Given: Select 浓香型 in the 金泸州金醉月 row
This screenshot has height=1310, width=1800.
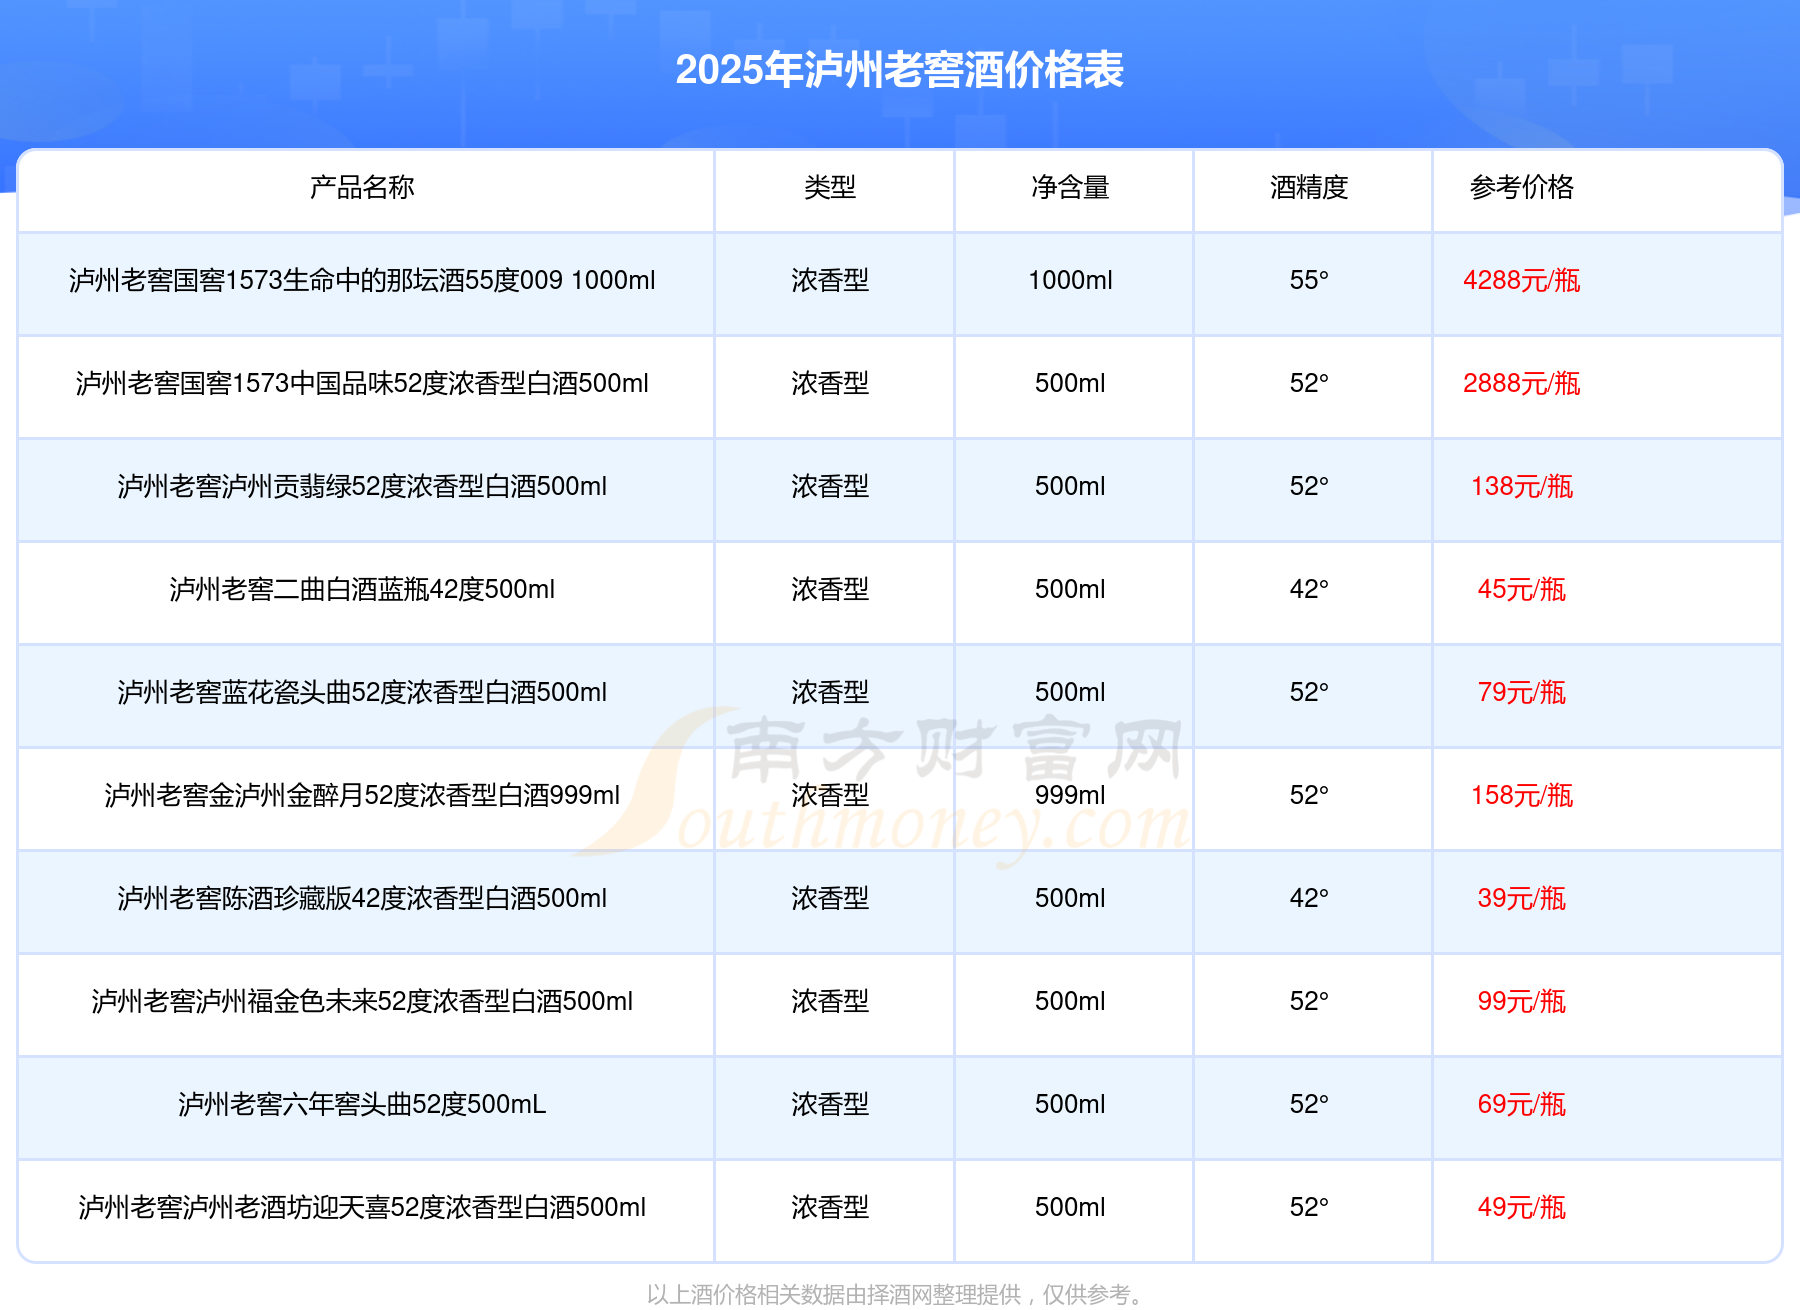Looking at the screenshot, I should click(x=830, y=795).
